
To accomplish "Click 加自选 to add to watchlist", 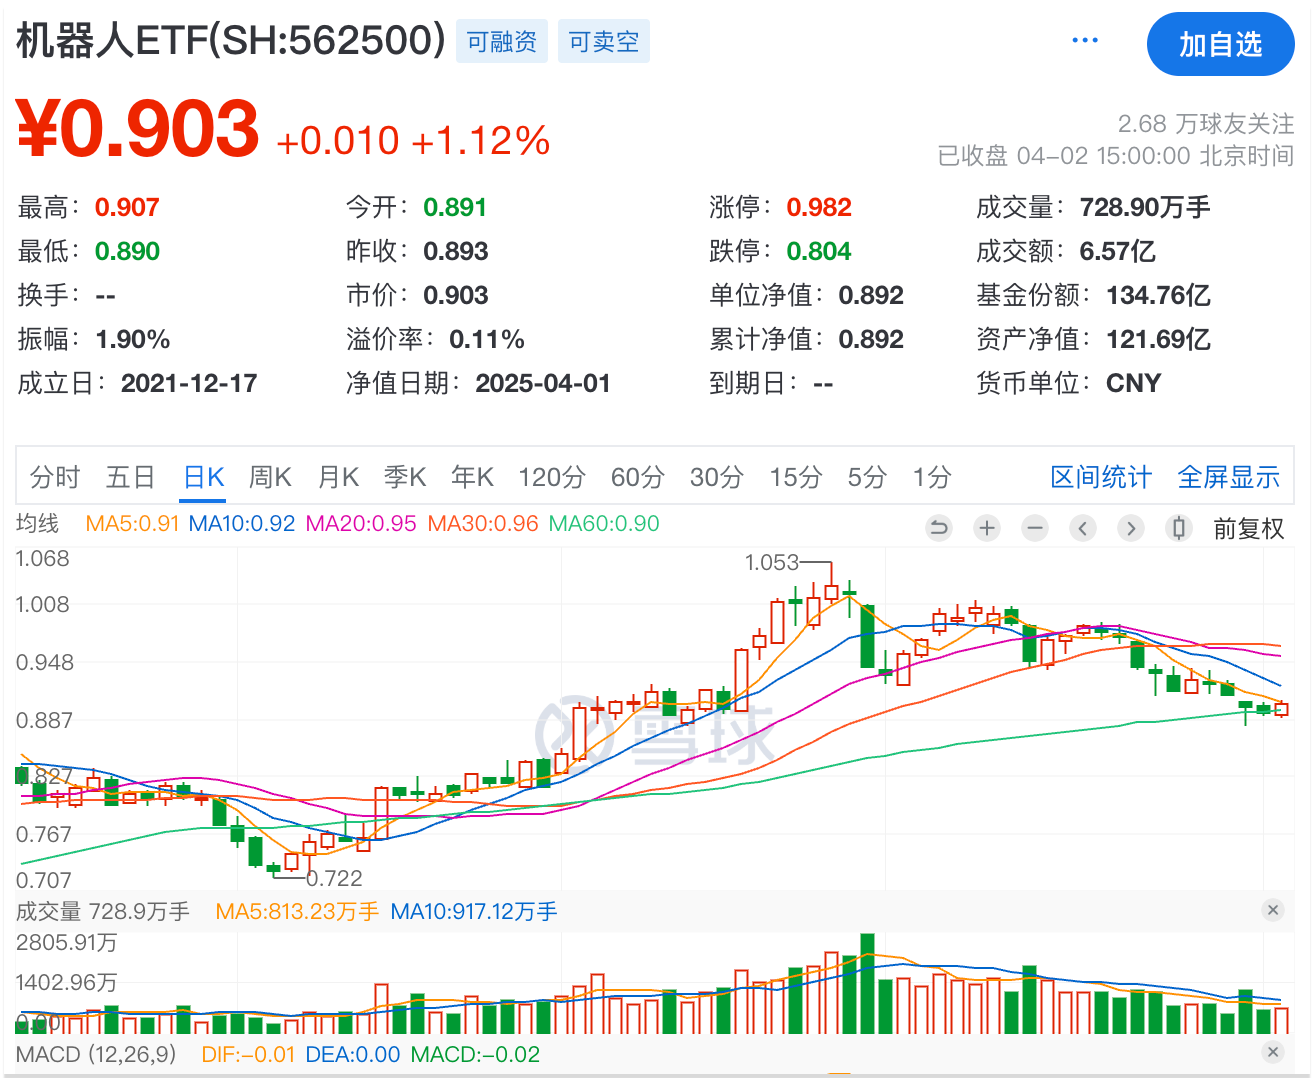I will tap(1220, 45).
